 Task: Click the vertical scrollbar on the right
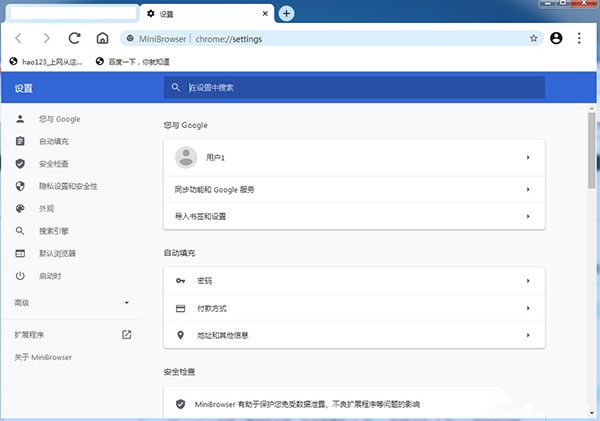pos(592,150)
